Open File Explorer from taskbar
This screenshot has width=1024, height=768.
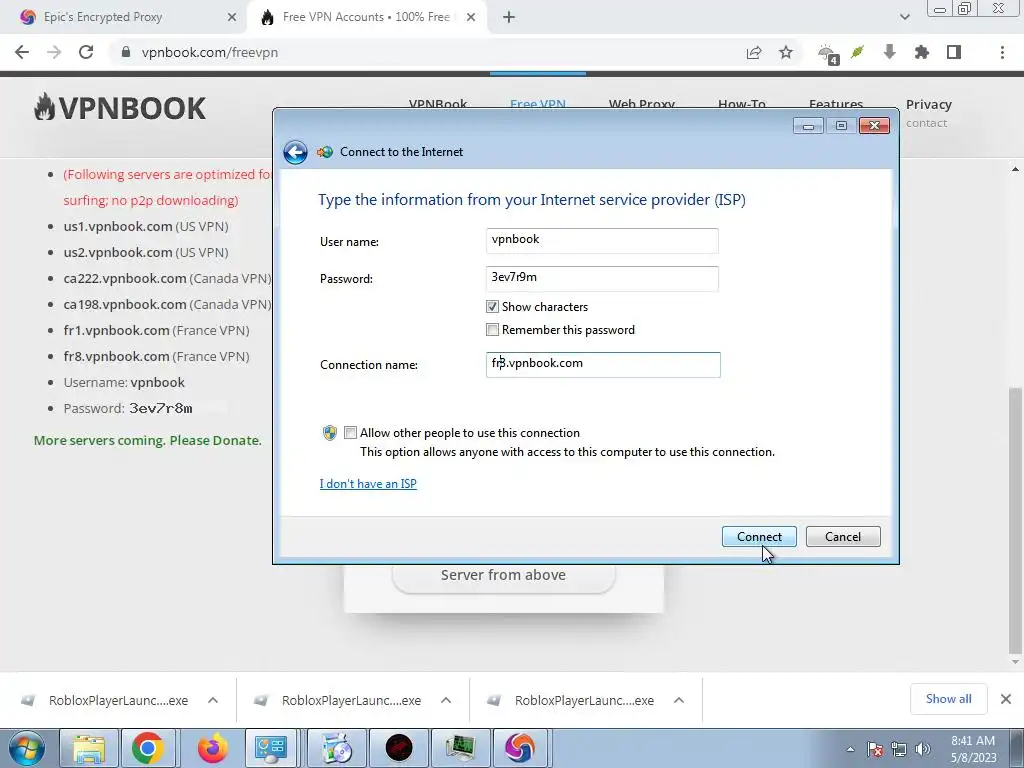(89, 748)
